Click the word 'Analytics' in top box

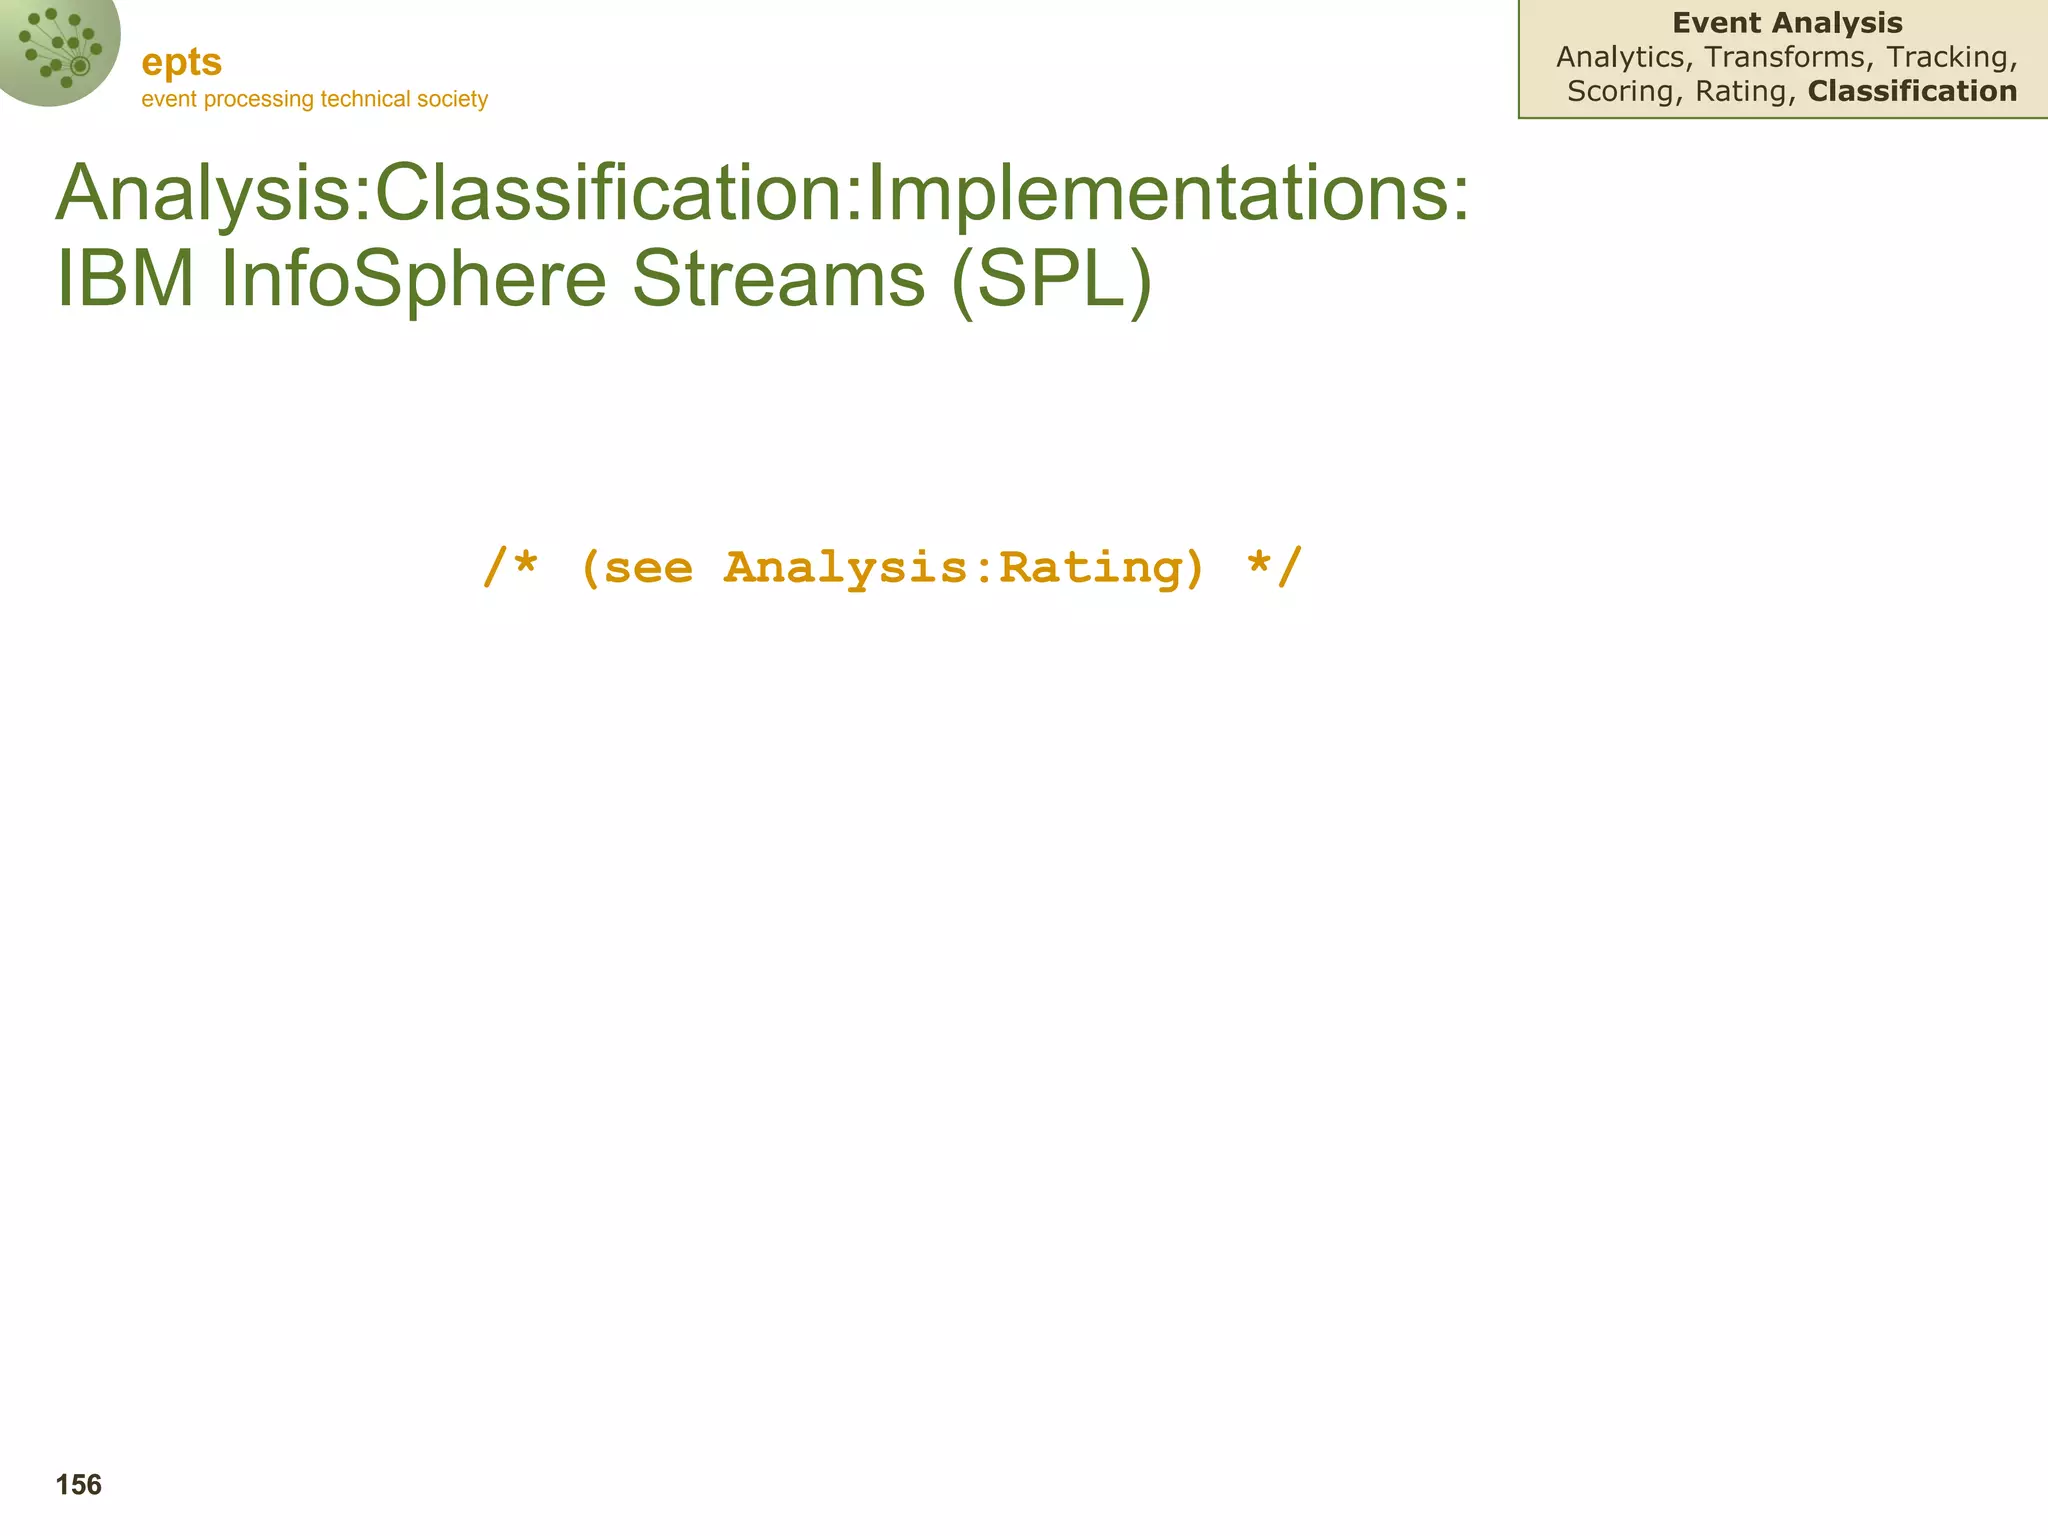point(1620,57)
